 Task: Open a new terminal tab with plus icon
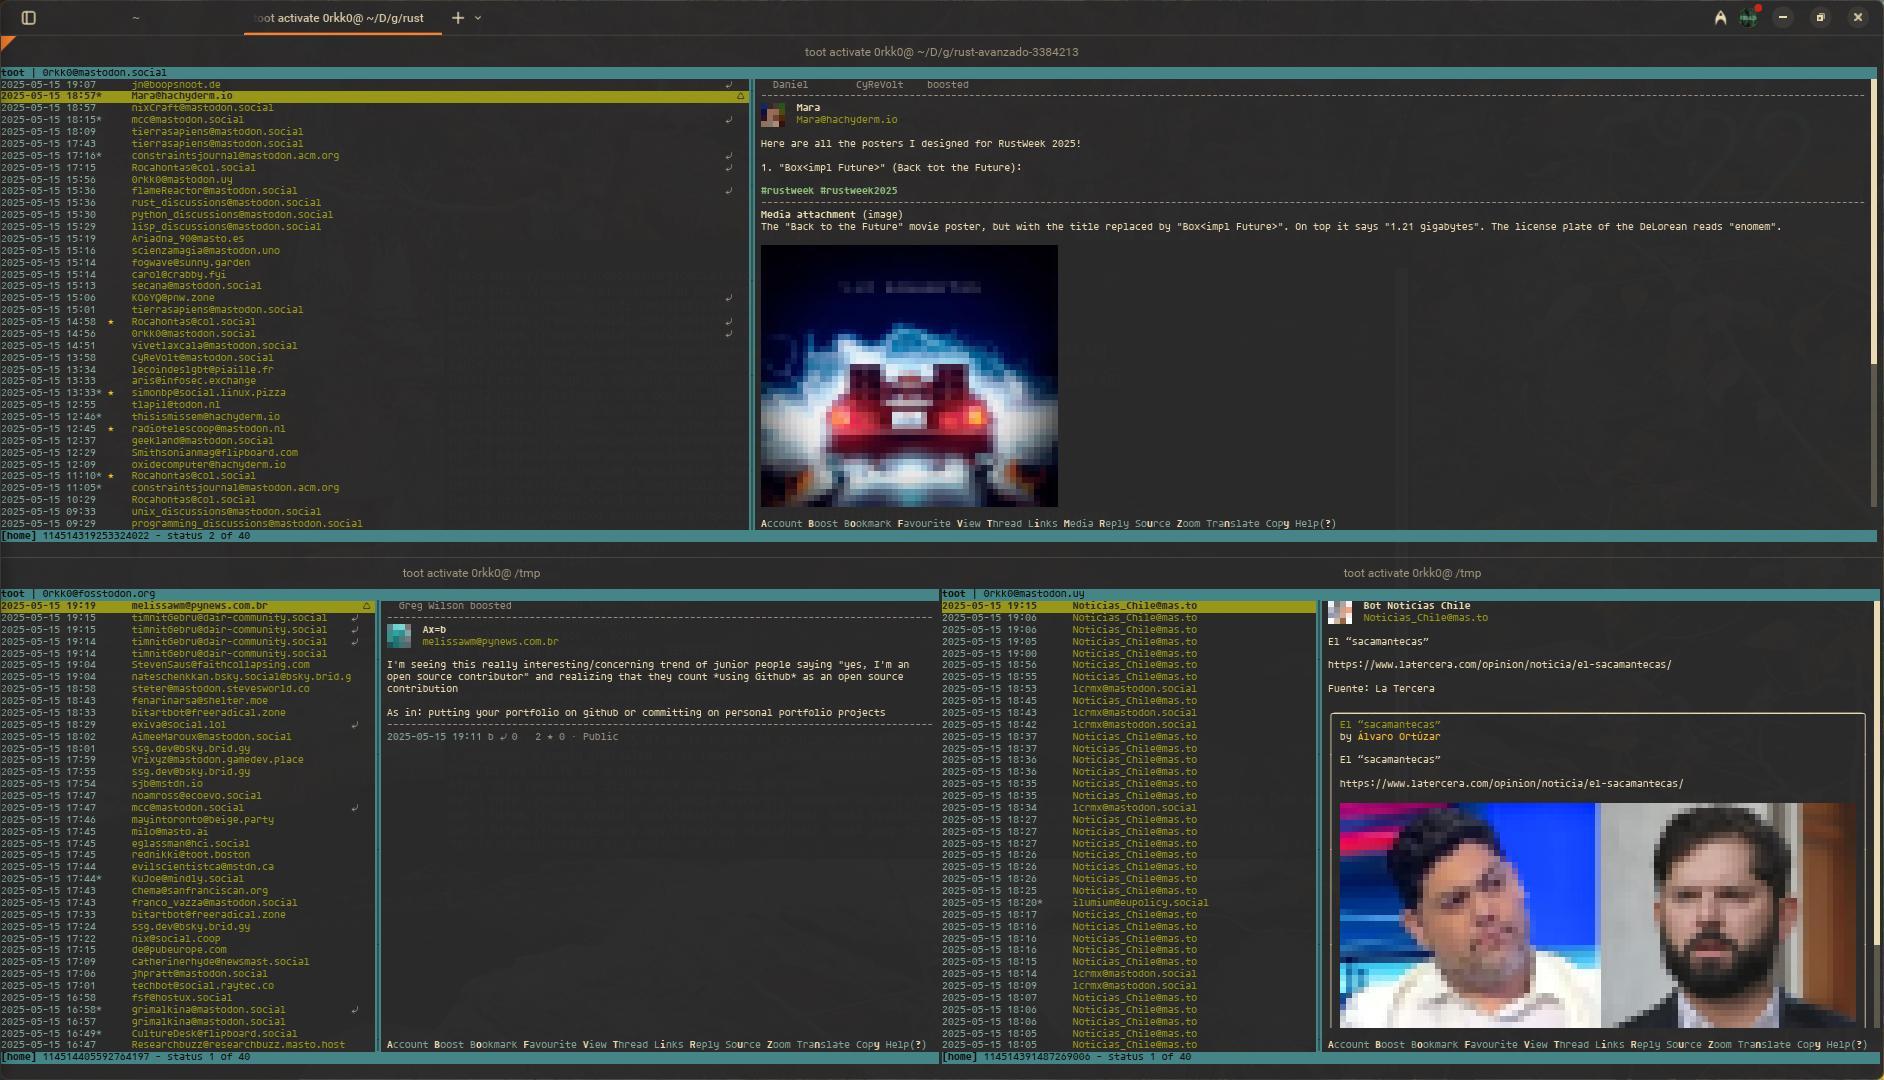pos(458,17)
